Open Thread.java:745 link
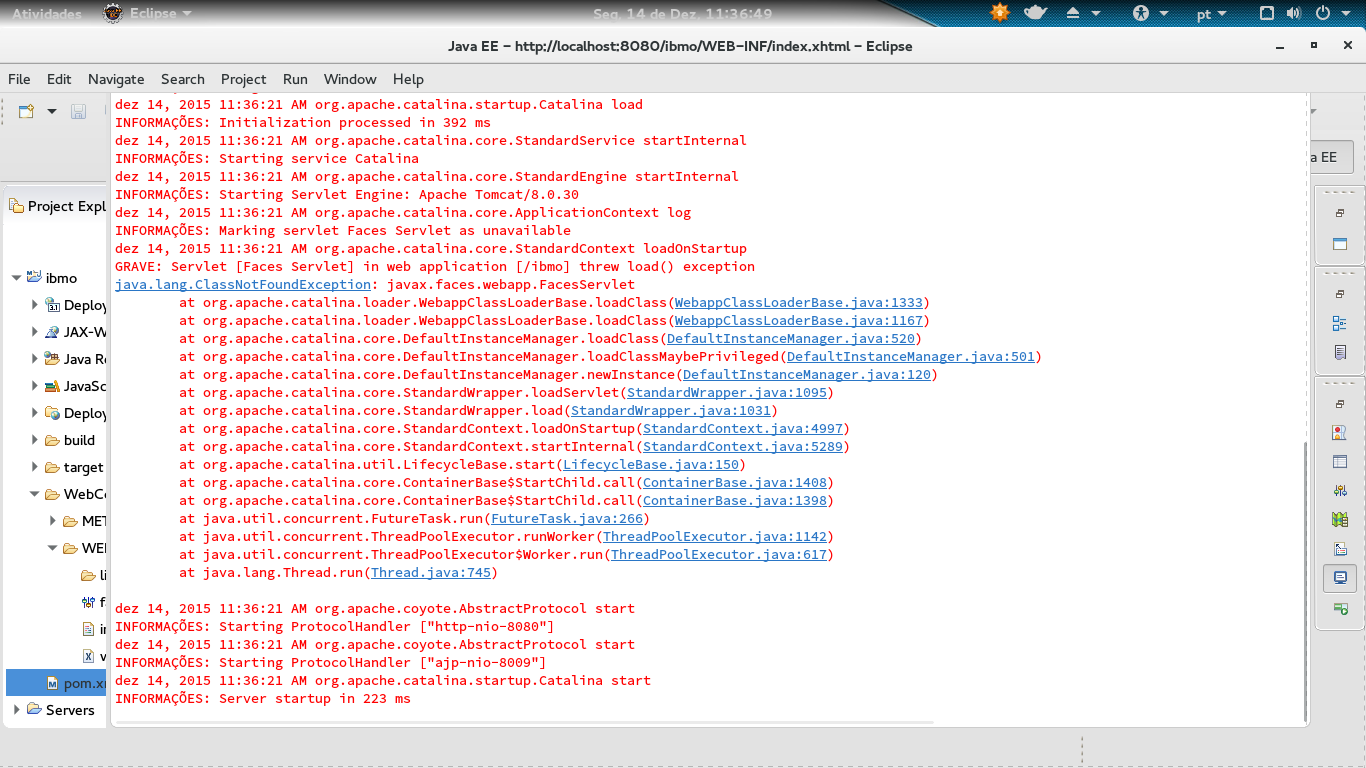 pyautogui.click(x=431, y=572)
